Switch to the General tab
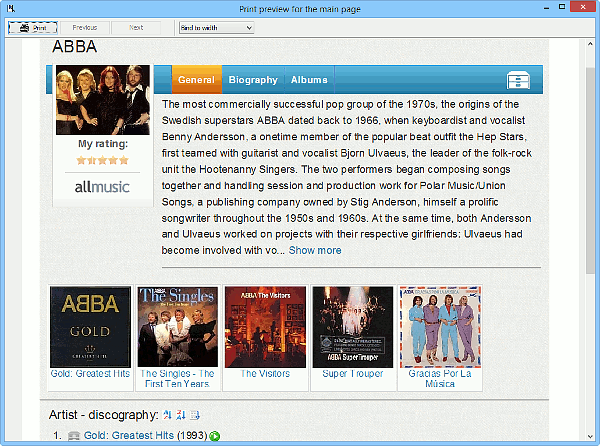 pyautogui.click(x=197, y=80)
